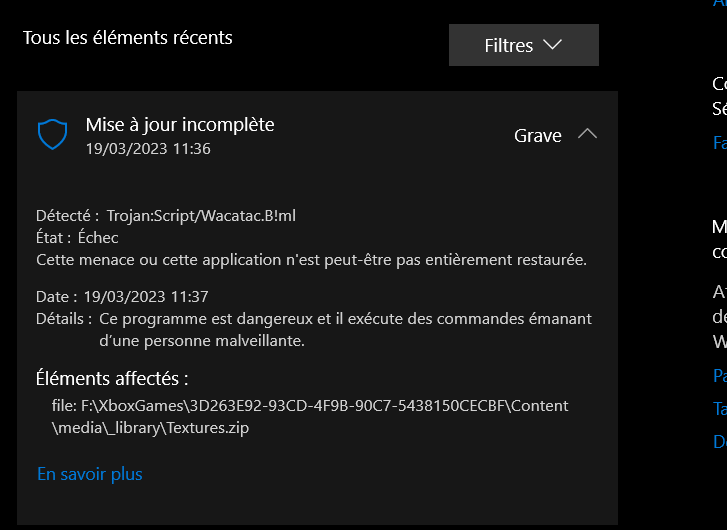The width and height of the screenshot is (727, 530).
Task: Collapse the threat entry with the up chevron
Action: pos(587,134)
